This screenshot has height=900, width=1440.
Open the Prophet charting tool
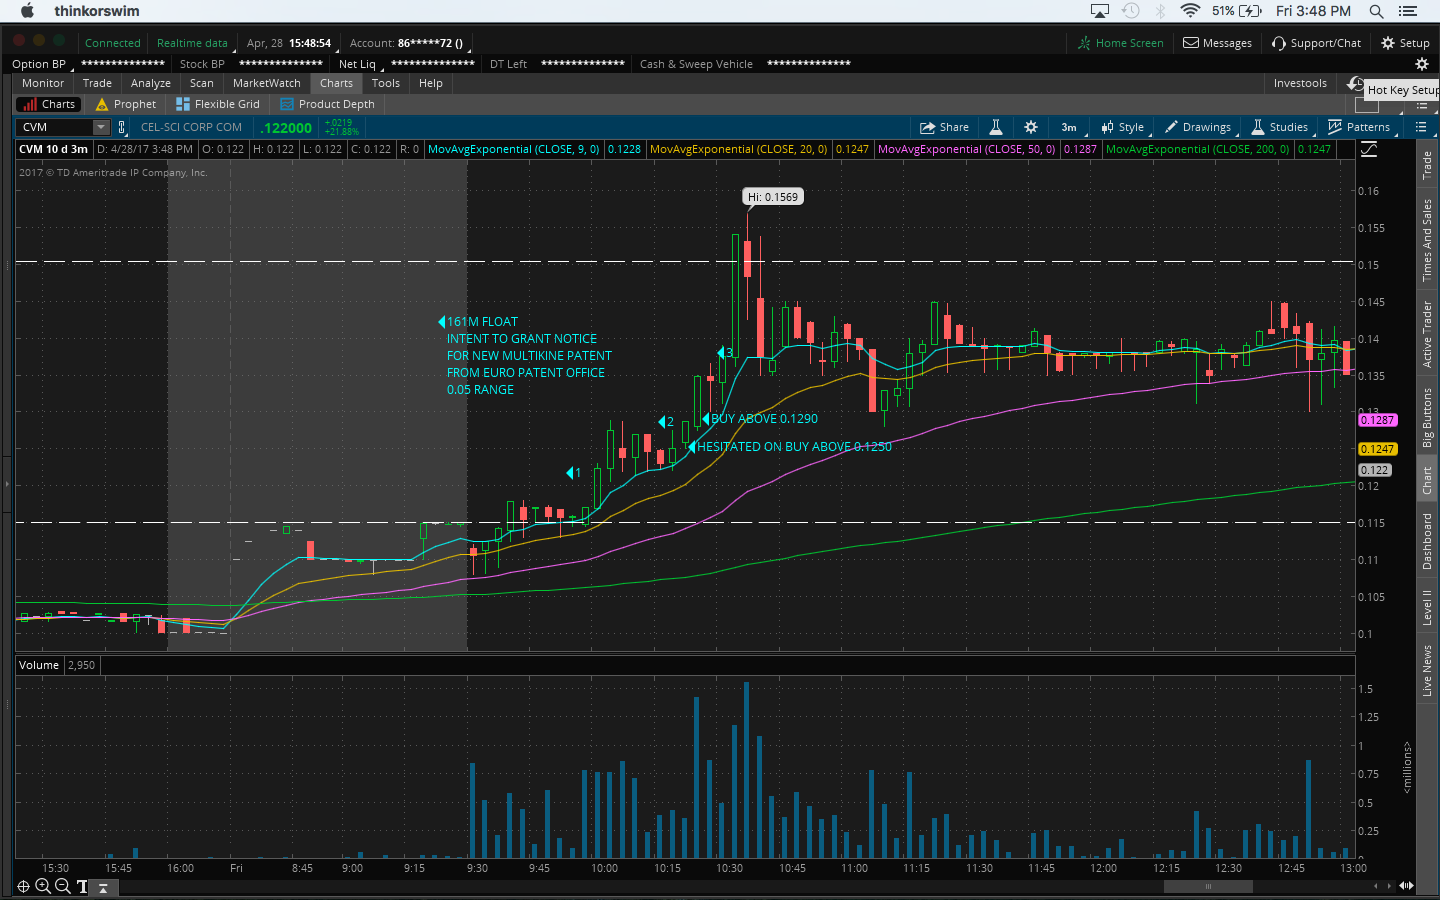pyautogui.click(x=126, y=104)
